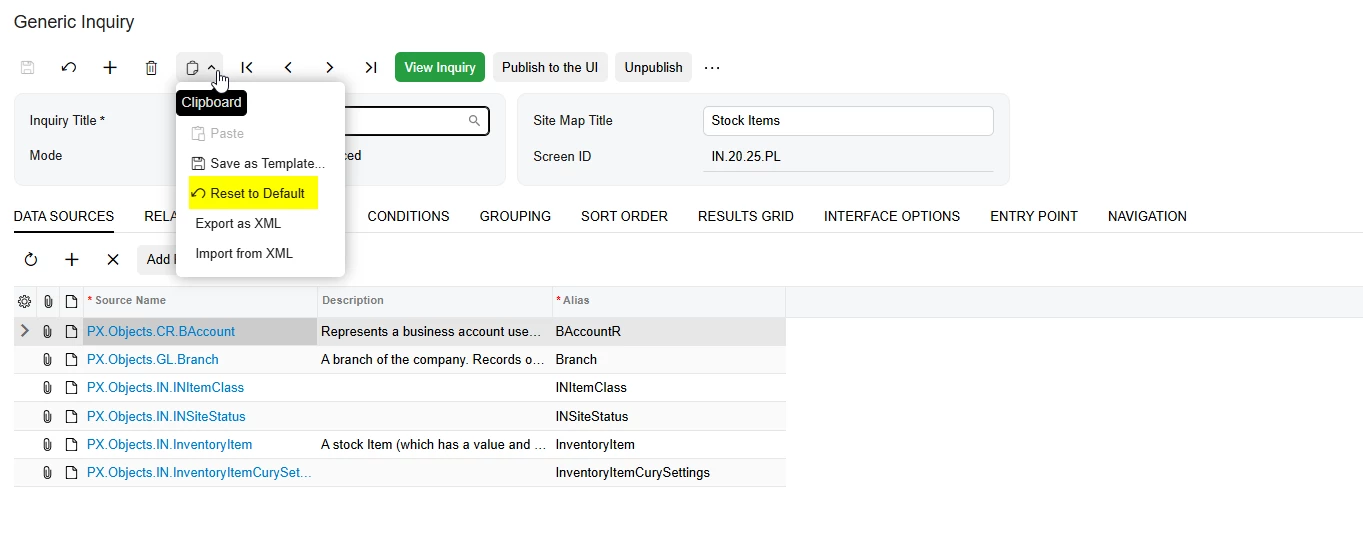Open the more actions ellipsis menu

point(712,67)
